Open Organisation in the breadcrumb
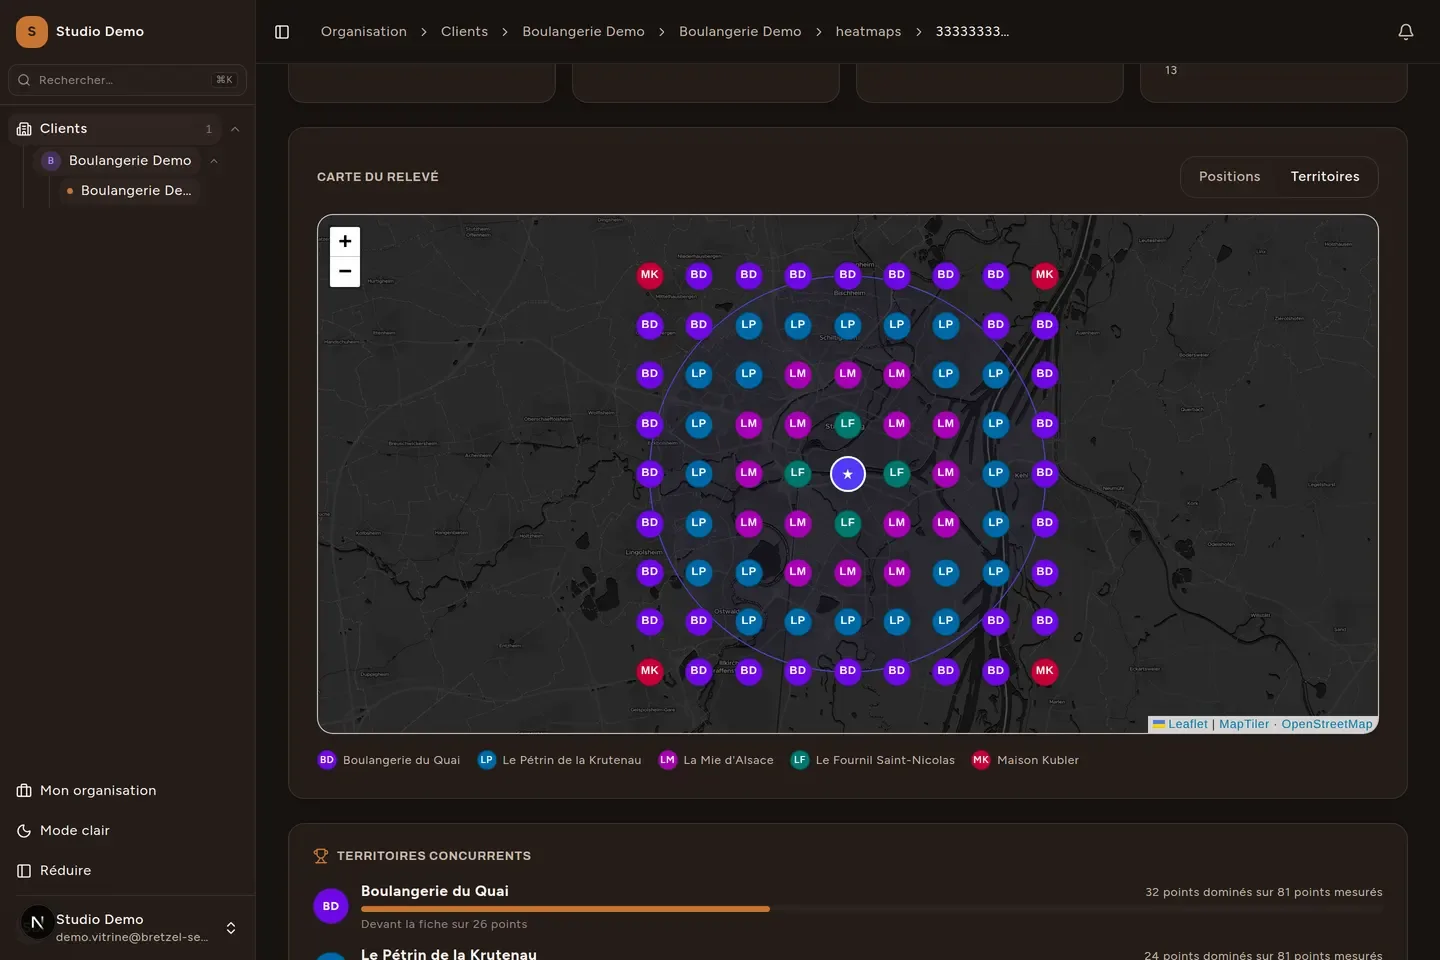The height and width of the screenshot is (960, 1440). (x=364, y=32)
